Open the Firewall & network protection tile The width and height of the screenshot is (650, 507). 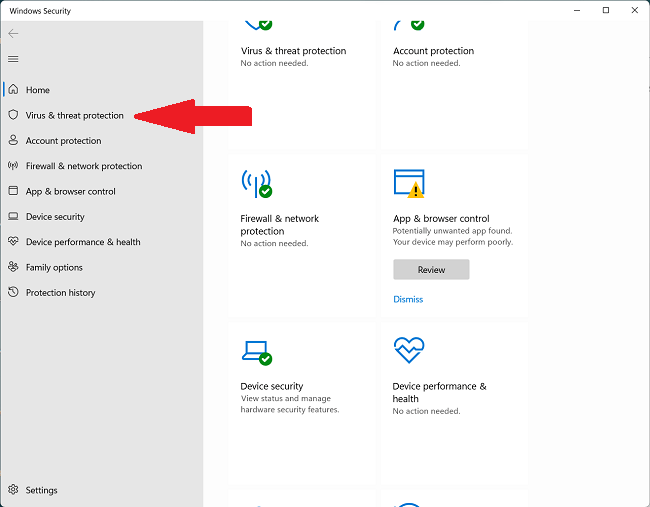280,224
